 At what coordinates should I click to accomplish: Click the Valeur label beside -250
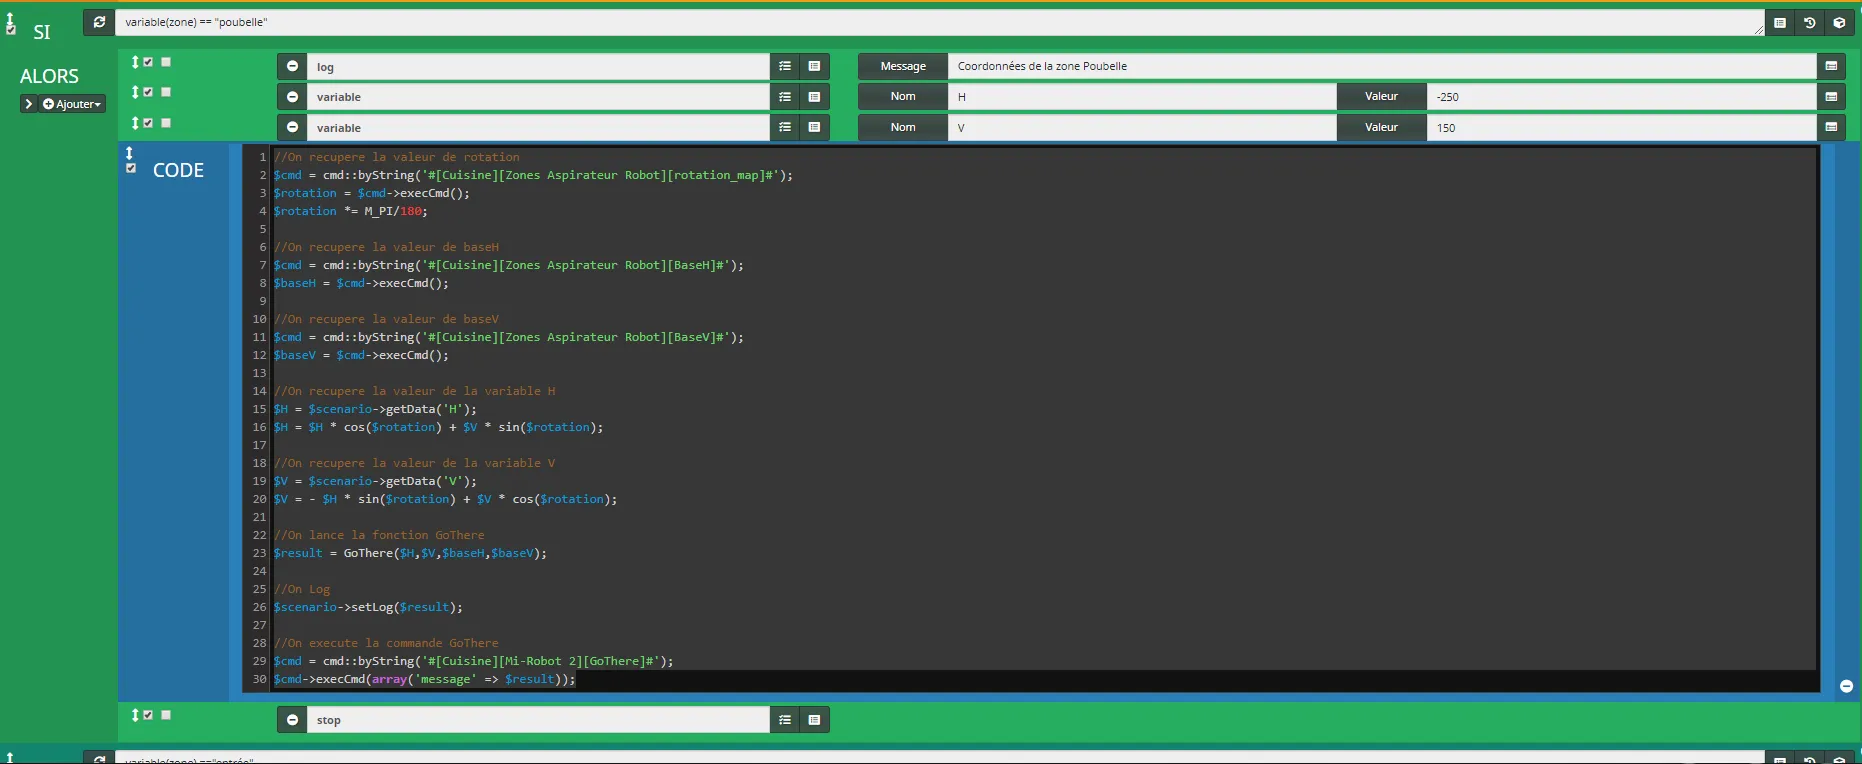tap(1381, 97)
